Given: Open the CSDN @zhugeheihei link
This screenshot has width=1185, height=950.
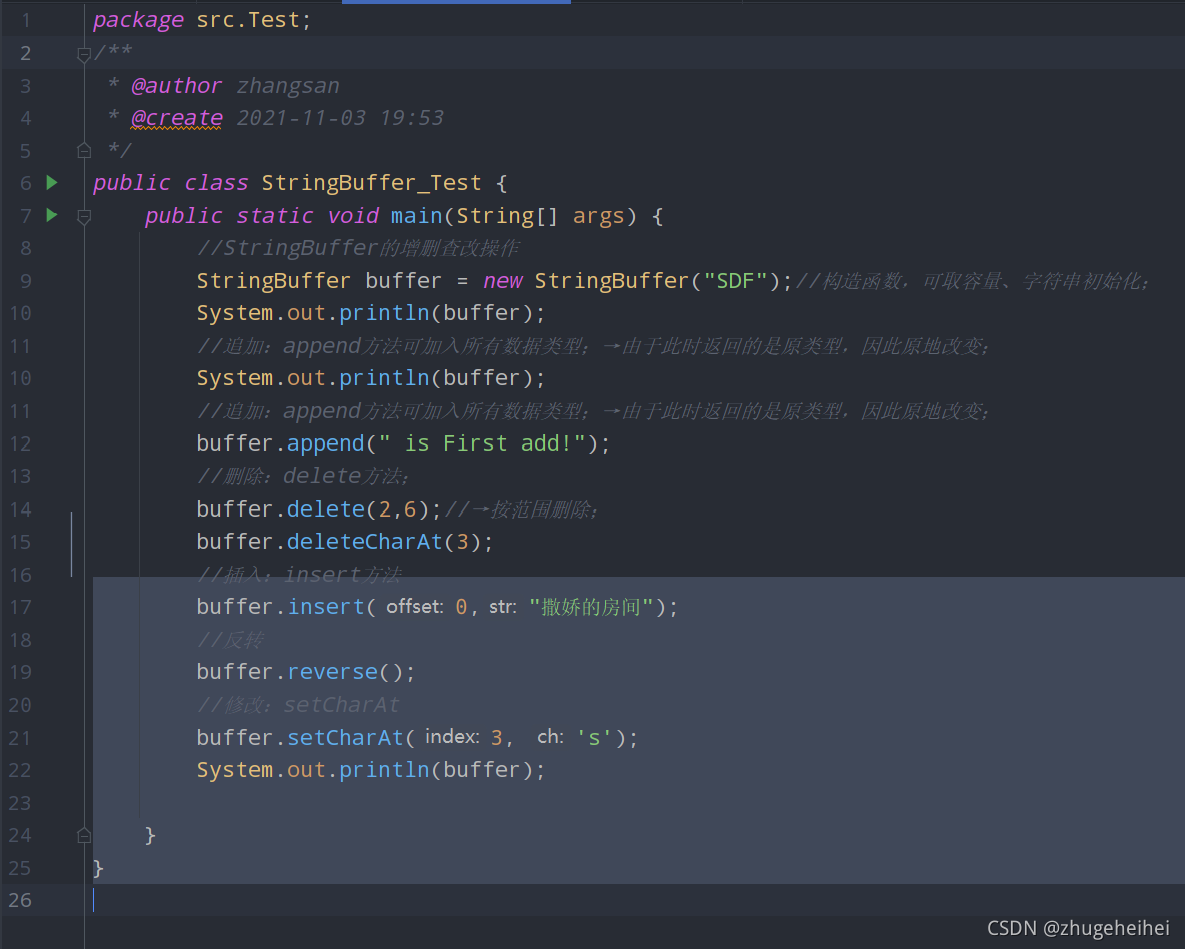Looking at the screenshot, I should [1077, 927].
